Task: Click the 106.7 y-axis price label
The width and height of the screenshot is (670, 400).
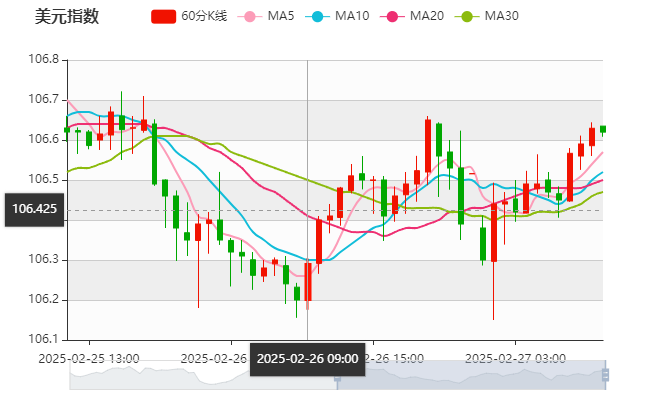Action: tap(43, 99)
